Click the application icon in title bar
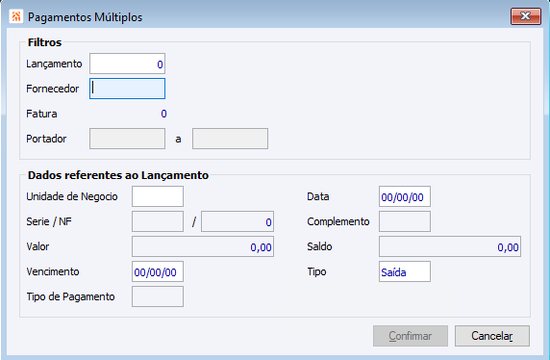550x360 pixels. 16,16
